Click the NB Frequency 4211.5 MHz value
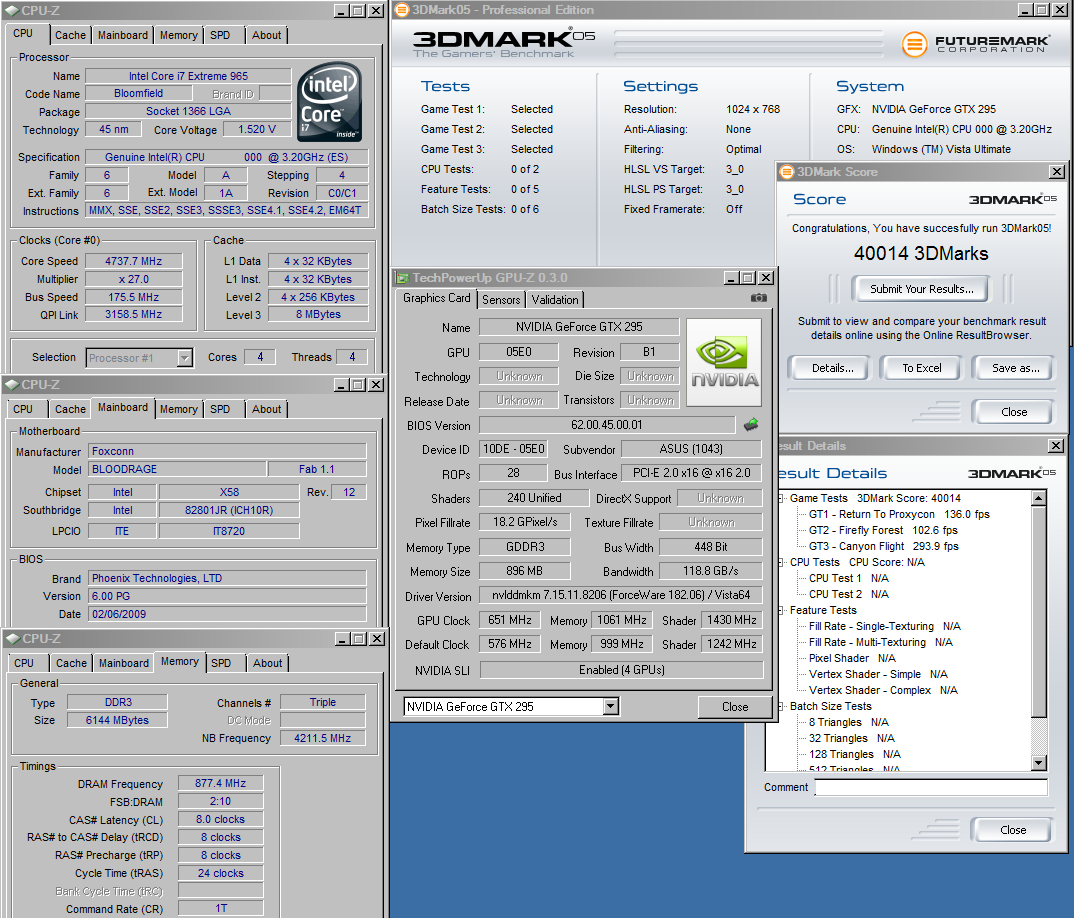The image size is (1074, 918). click(323, 738)
